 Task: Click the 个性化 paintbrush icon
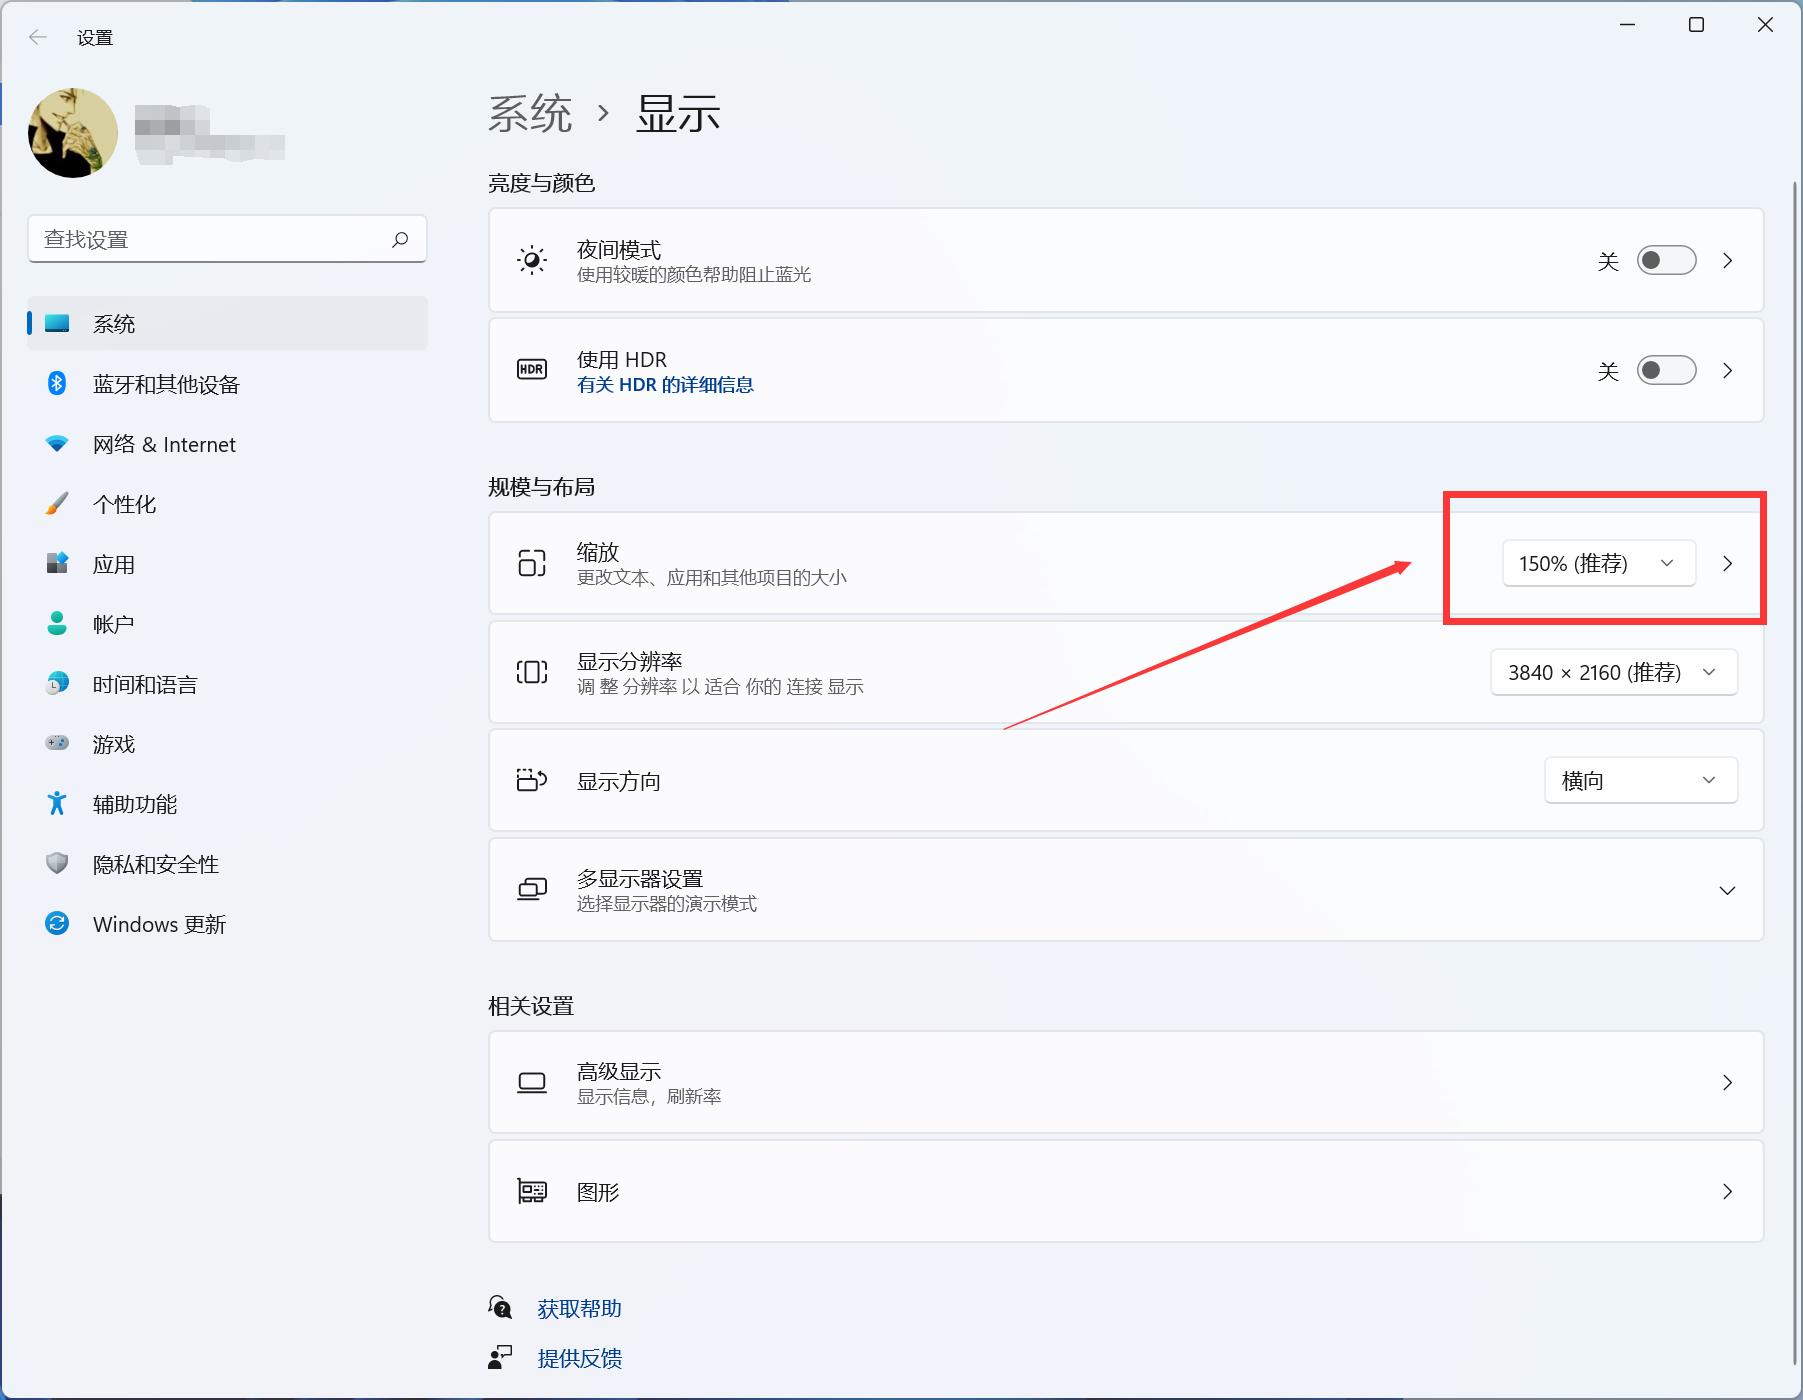coord(57,504)
